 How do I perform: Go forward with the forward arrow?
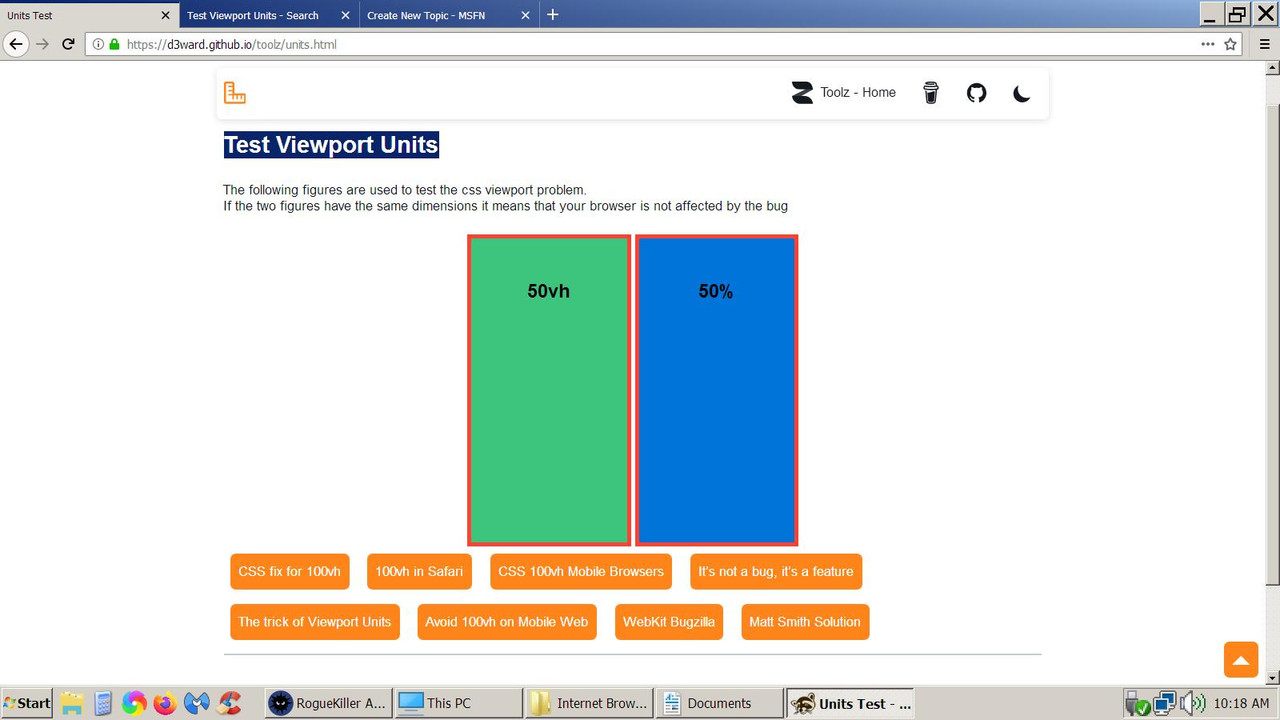(42, 44)
